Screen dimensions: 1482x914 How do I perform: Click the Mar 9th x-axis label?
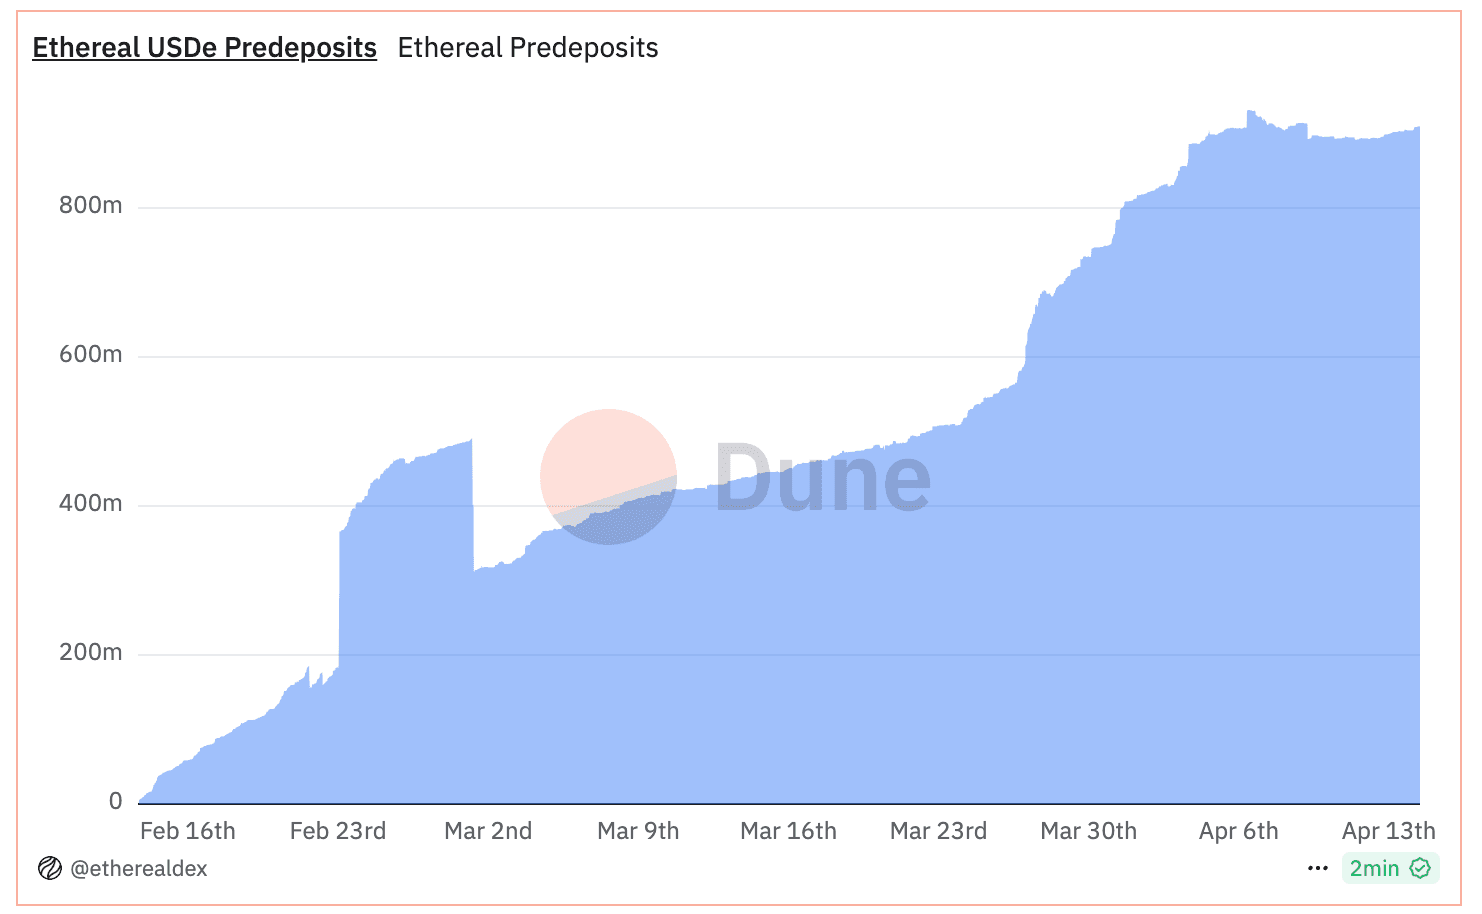coord(638,831)
